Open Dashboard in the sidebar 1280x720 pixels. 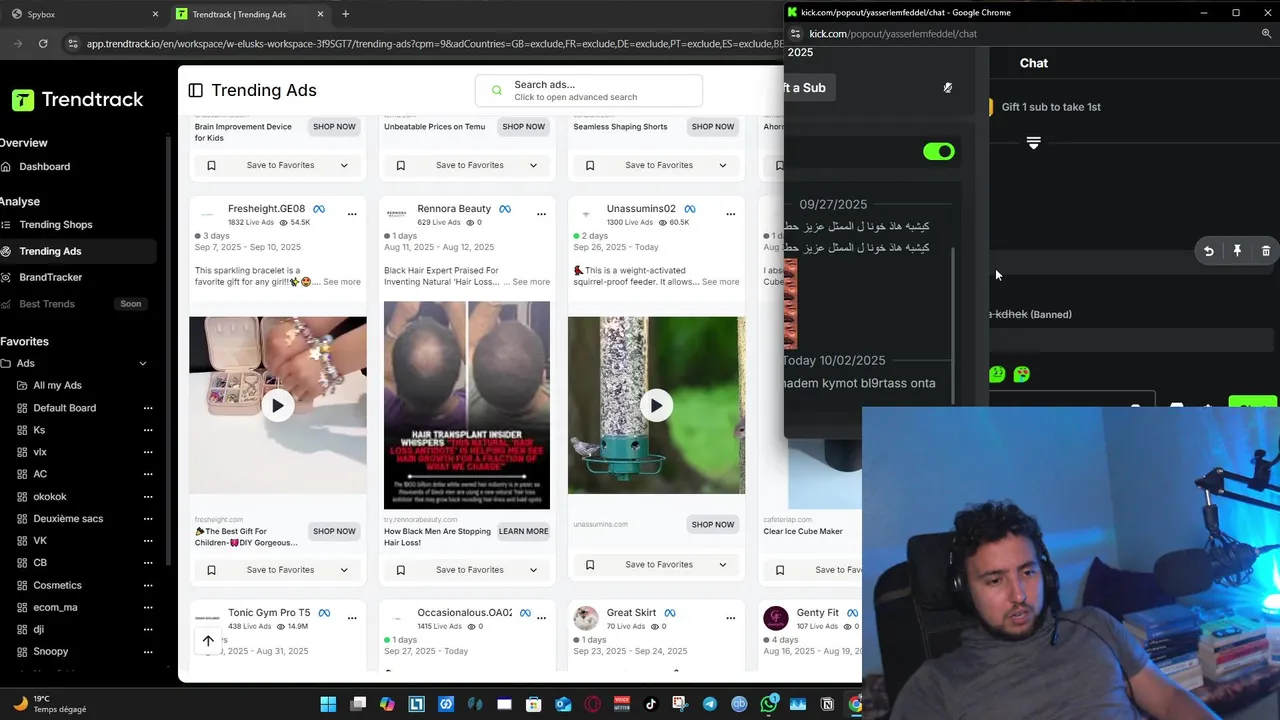44,166
